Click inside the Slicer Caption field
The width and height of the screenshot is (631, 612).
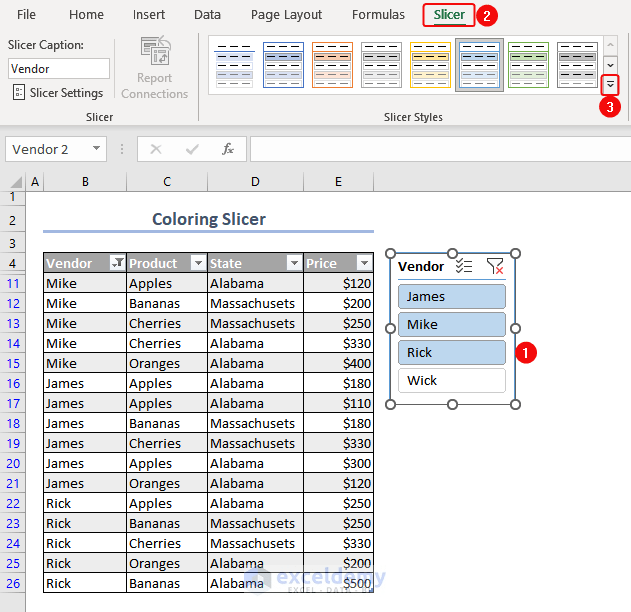(59, 68)
